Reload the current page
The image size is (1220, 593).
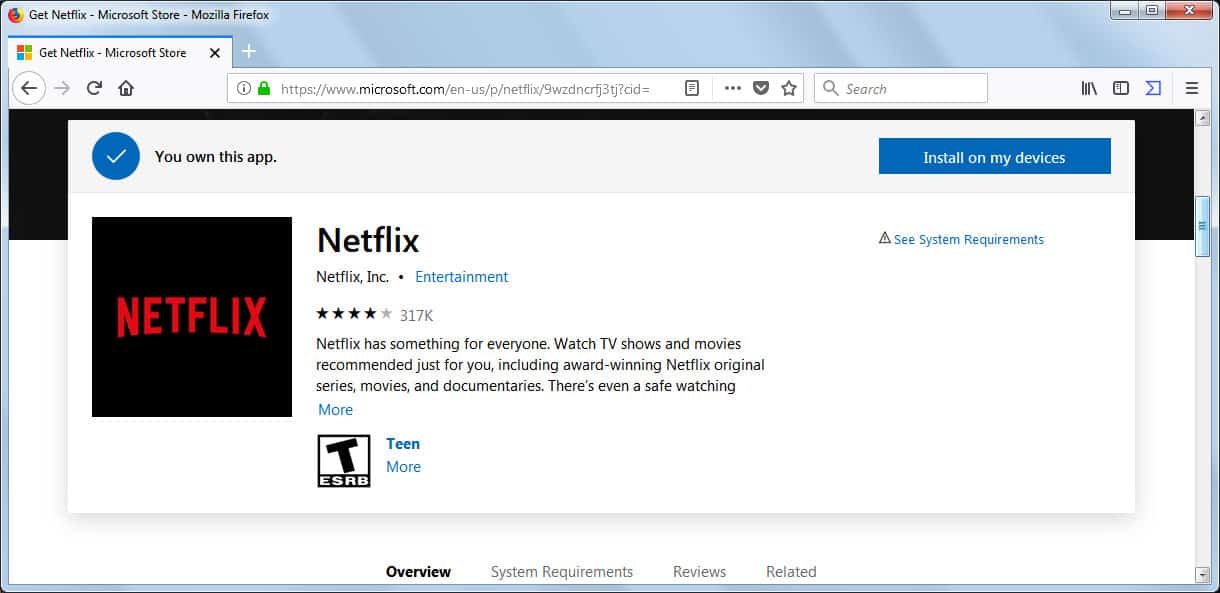(94, 88)
